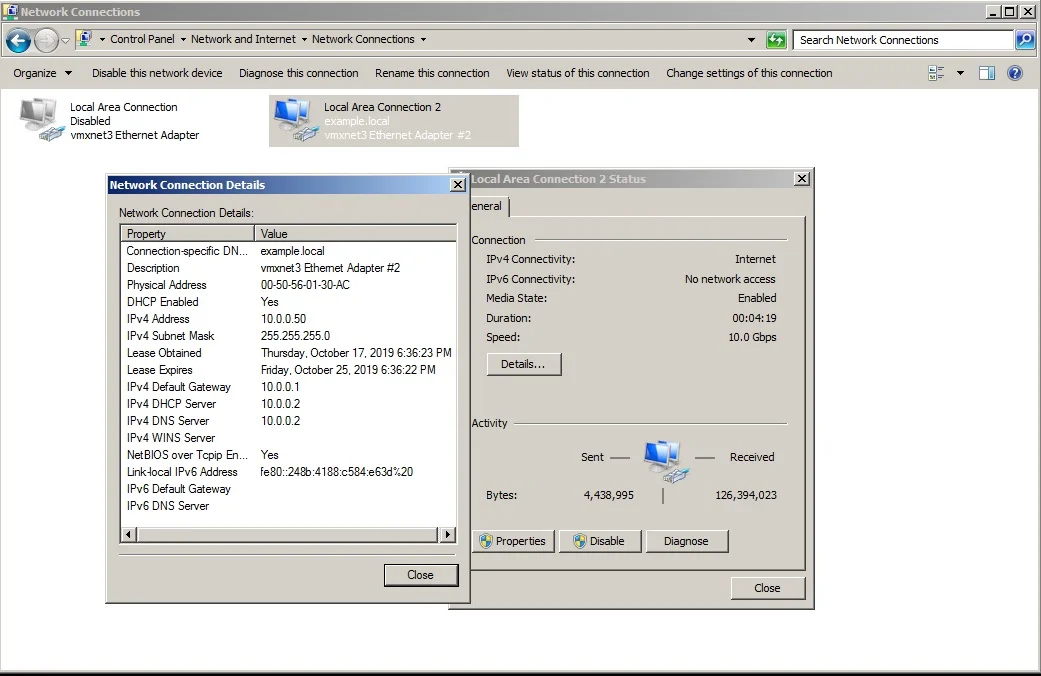1041x676 pixels.
Task: Open the blue Help icon
Action: point(1015,73)
